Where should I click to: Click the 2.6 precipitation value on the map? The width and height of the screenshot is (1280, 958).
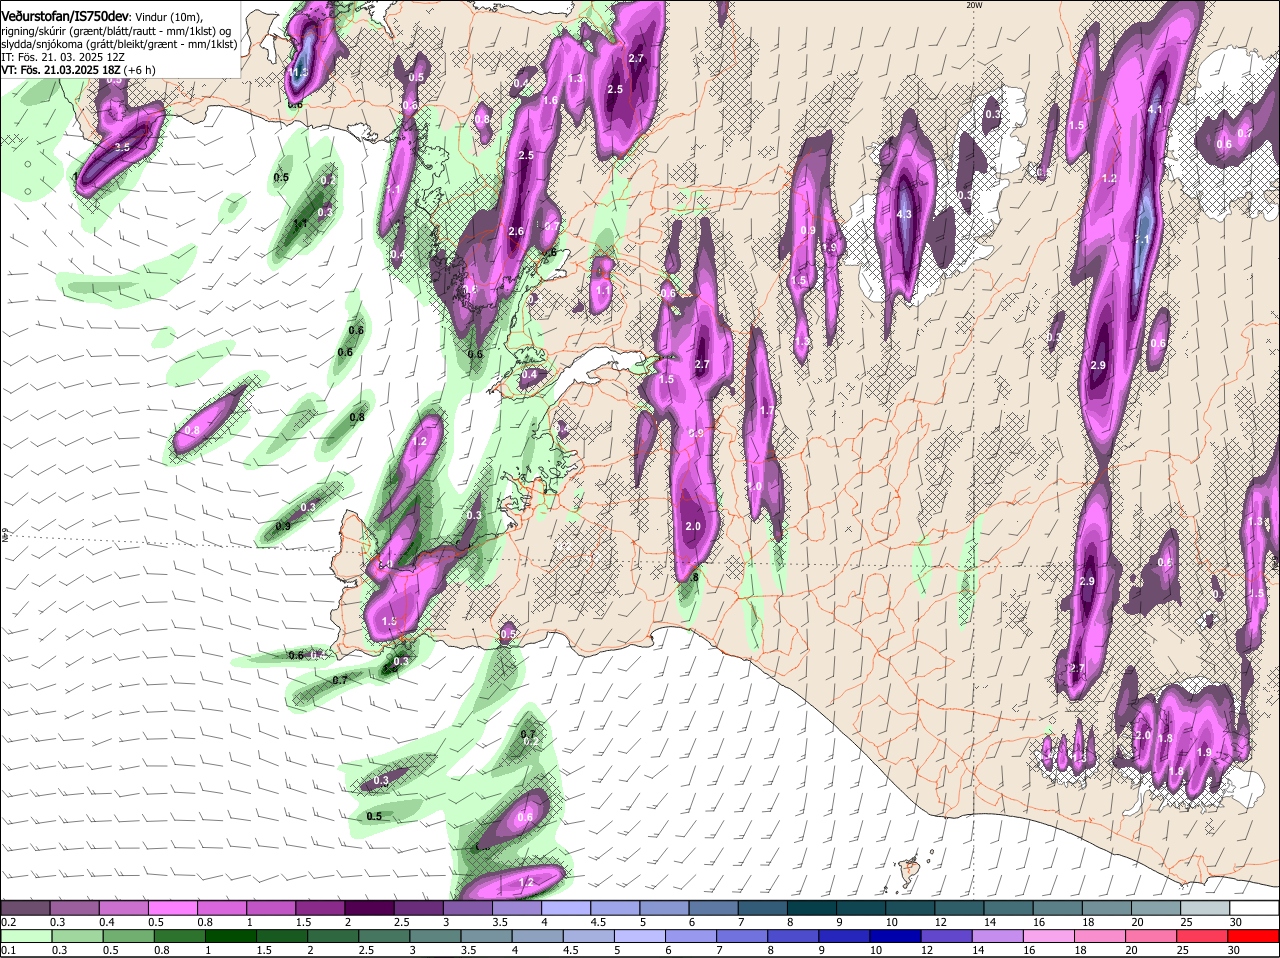[x=516, y=231]
